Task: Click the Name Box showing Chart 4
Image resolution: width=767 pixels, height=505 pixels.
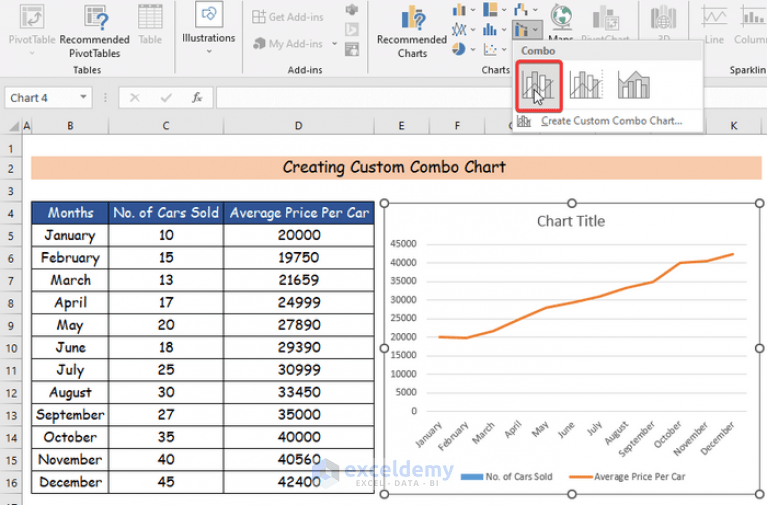Action: click(42, 97)
